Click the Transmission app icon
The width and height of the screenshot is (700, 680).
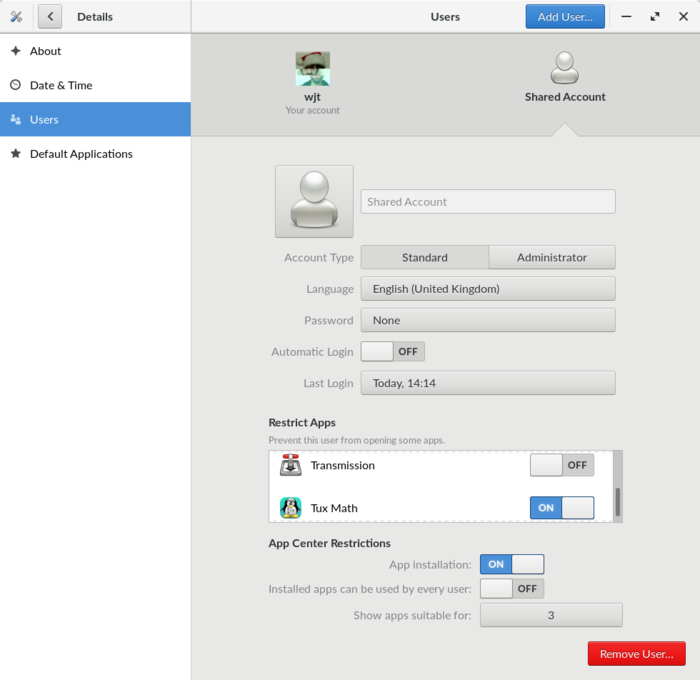click(x=291, y=465)
